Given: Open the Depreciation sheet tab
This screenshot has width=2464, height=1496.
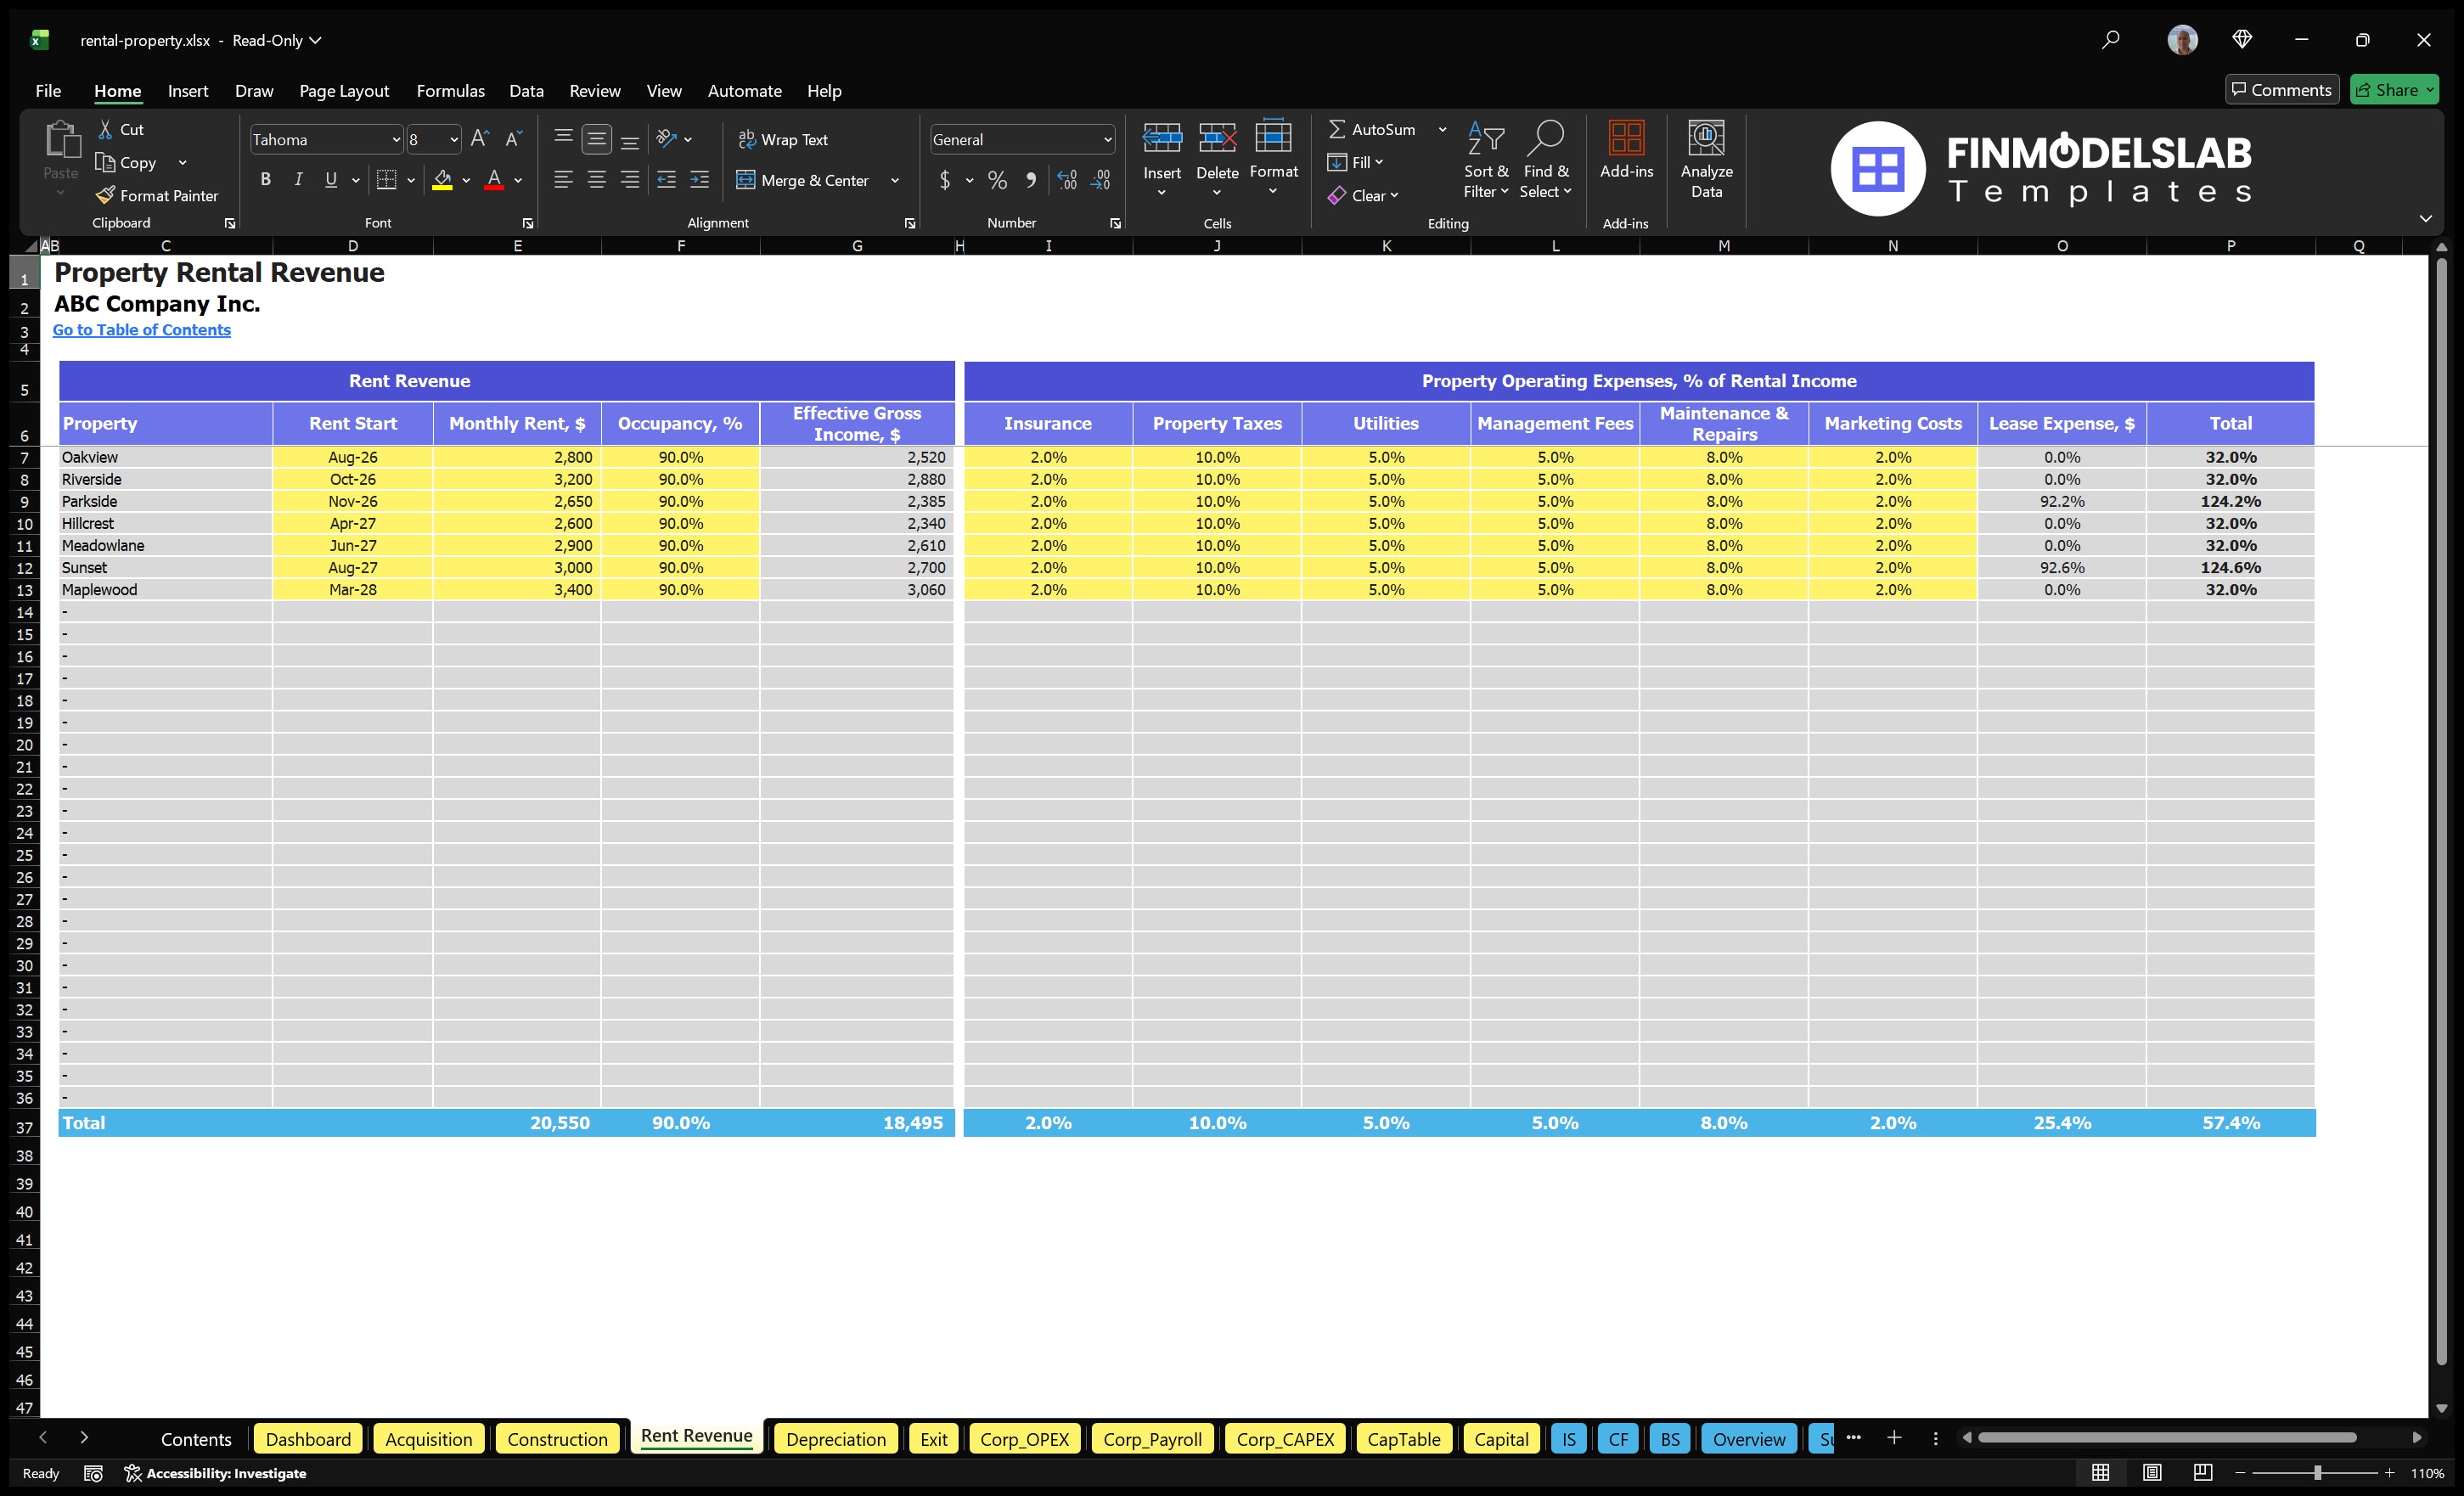Looking at the screenshot, I should tap(835, 1439).
